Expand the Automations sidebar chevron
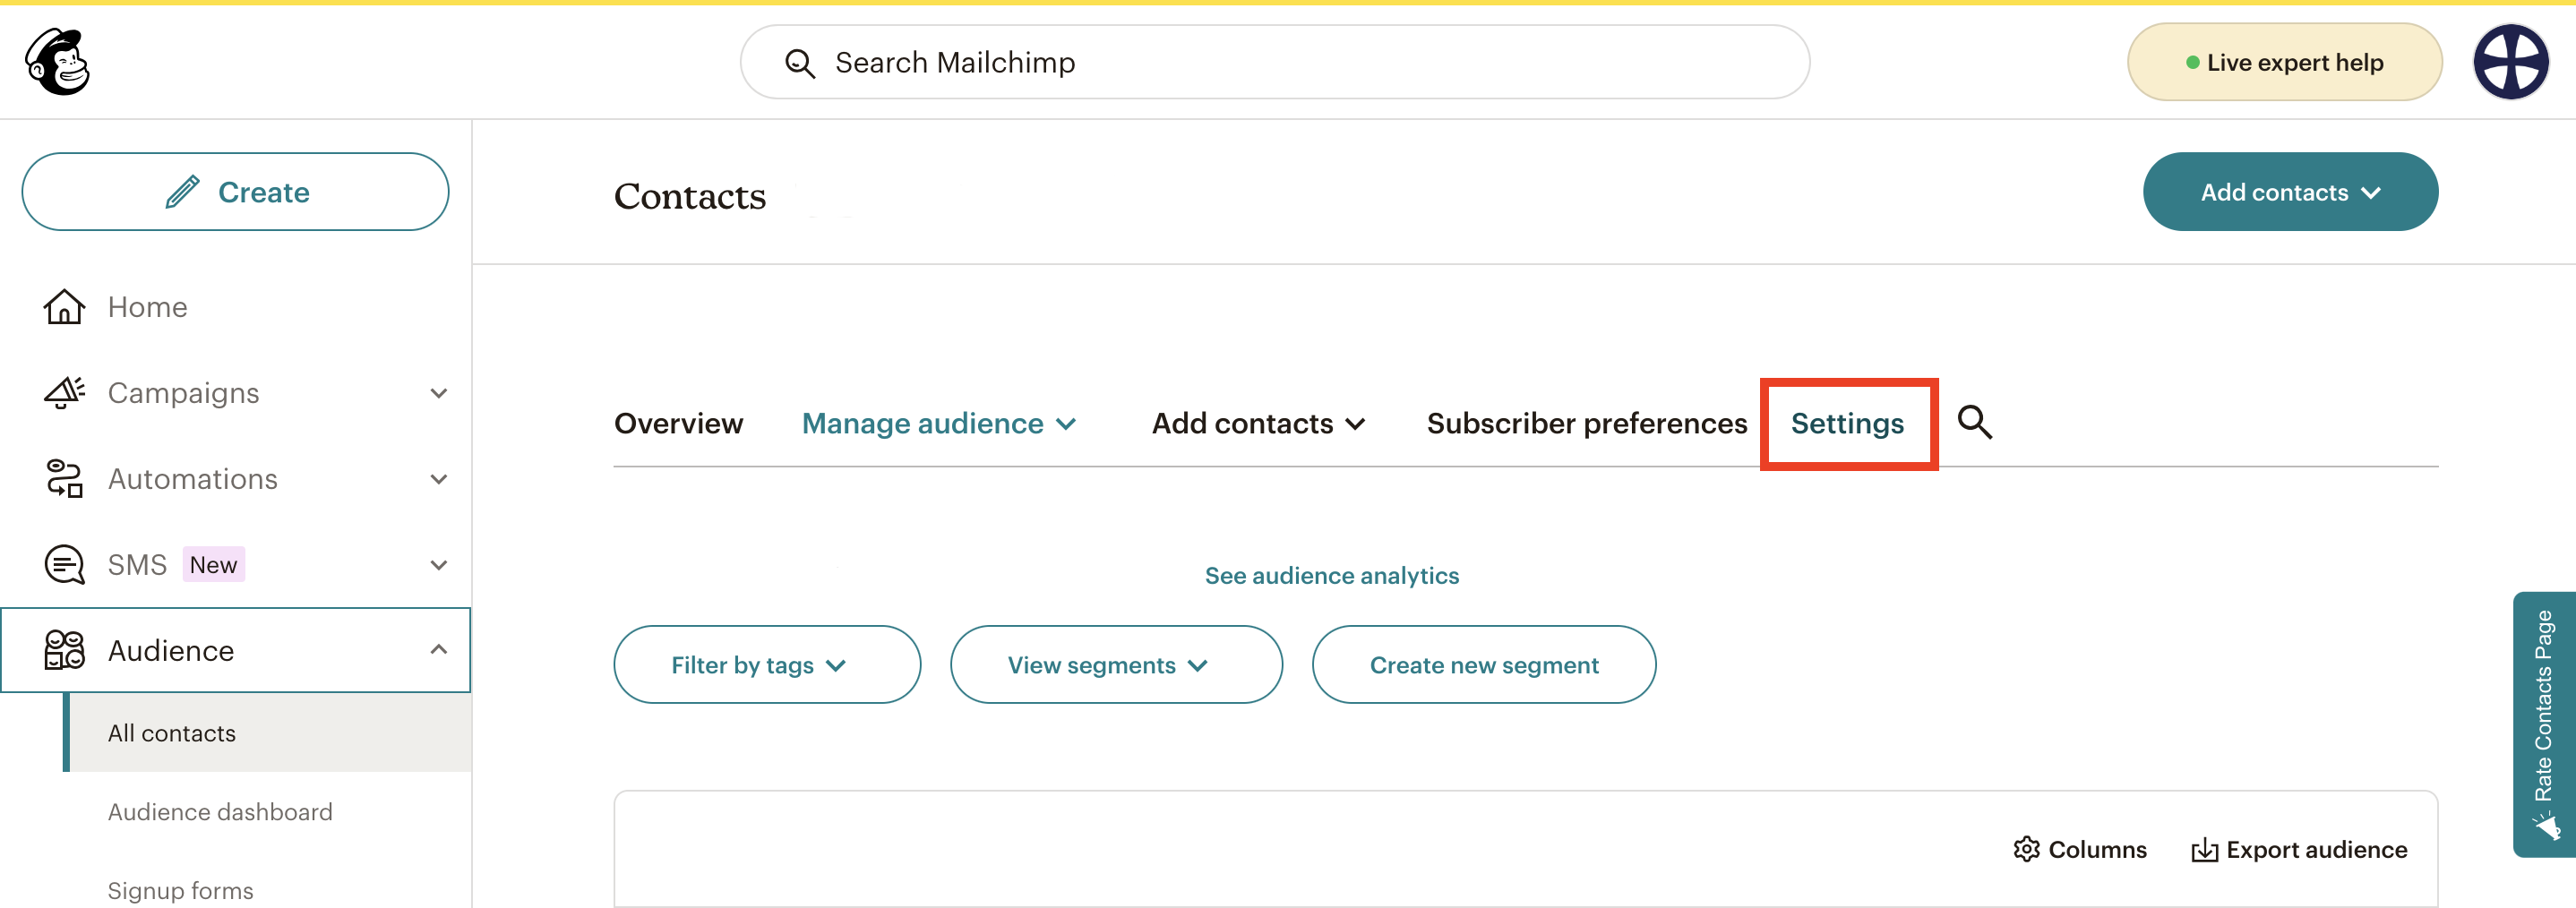Screen dimensions: 2576x908 point(438,479)
